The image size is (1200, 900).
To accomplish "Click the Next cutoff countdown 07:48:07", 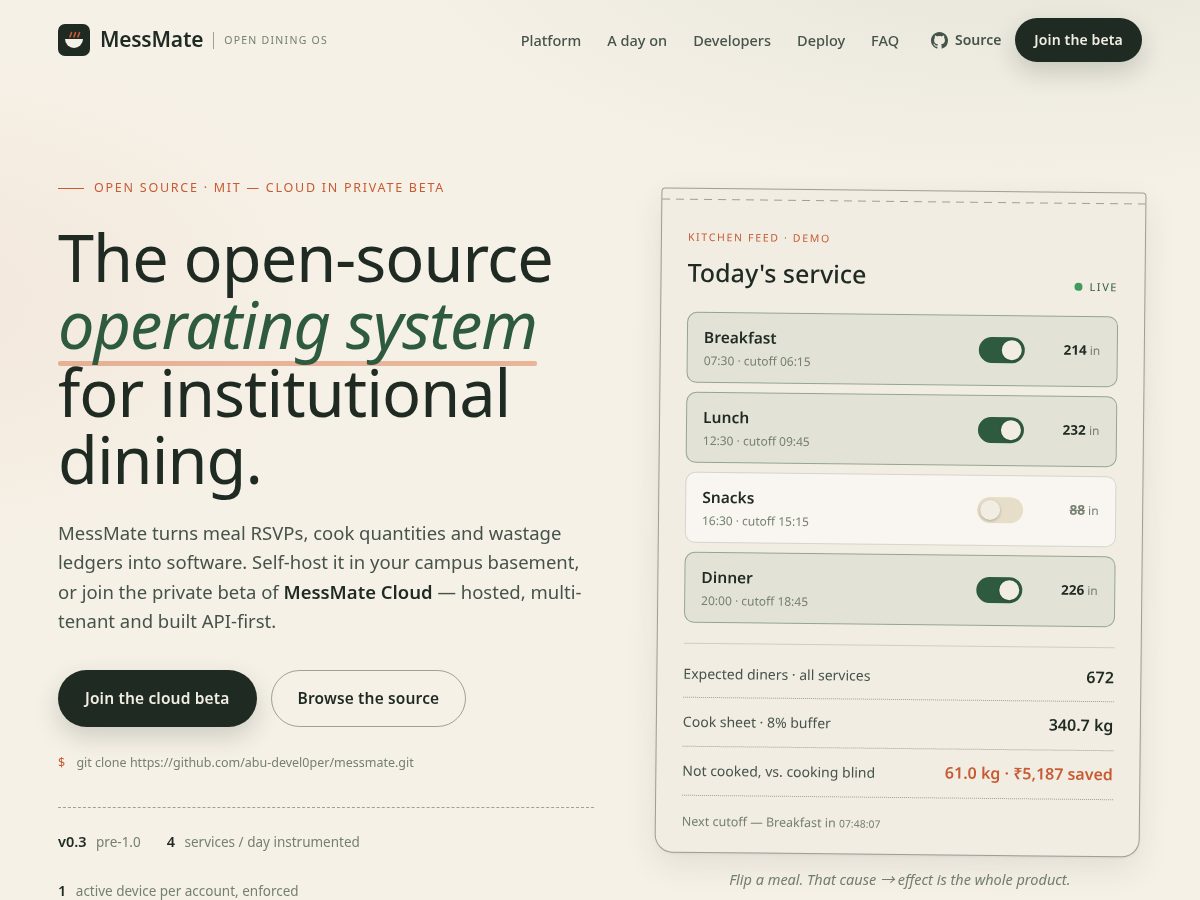I will (859, 824).
